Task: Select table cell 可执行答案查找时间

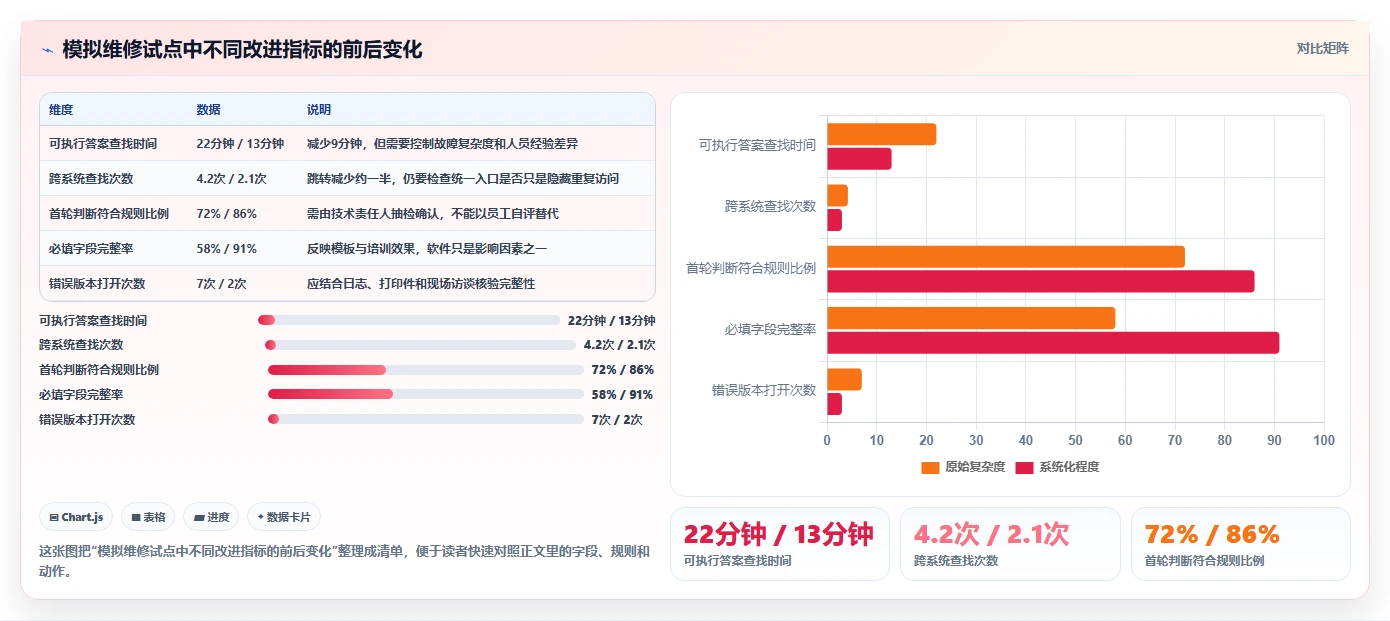Action: (x=103, y=144)
